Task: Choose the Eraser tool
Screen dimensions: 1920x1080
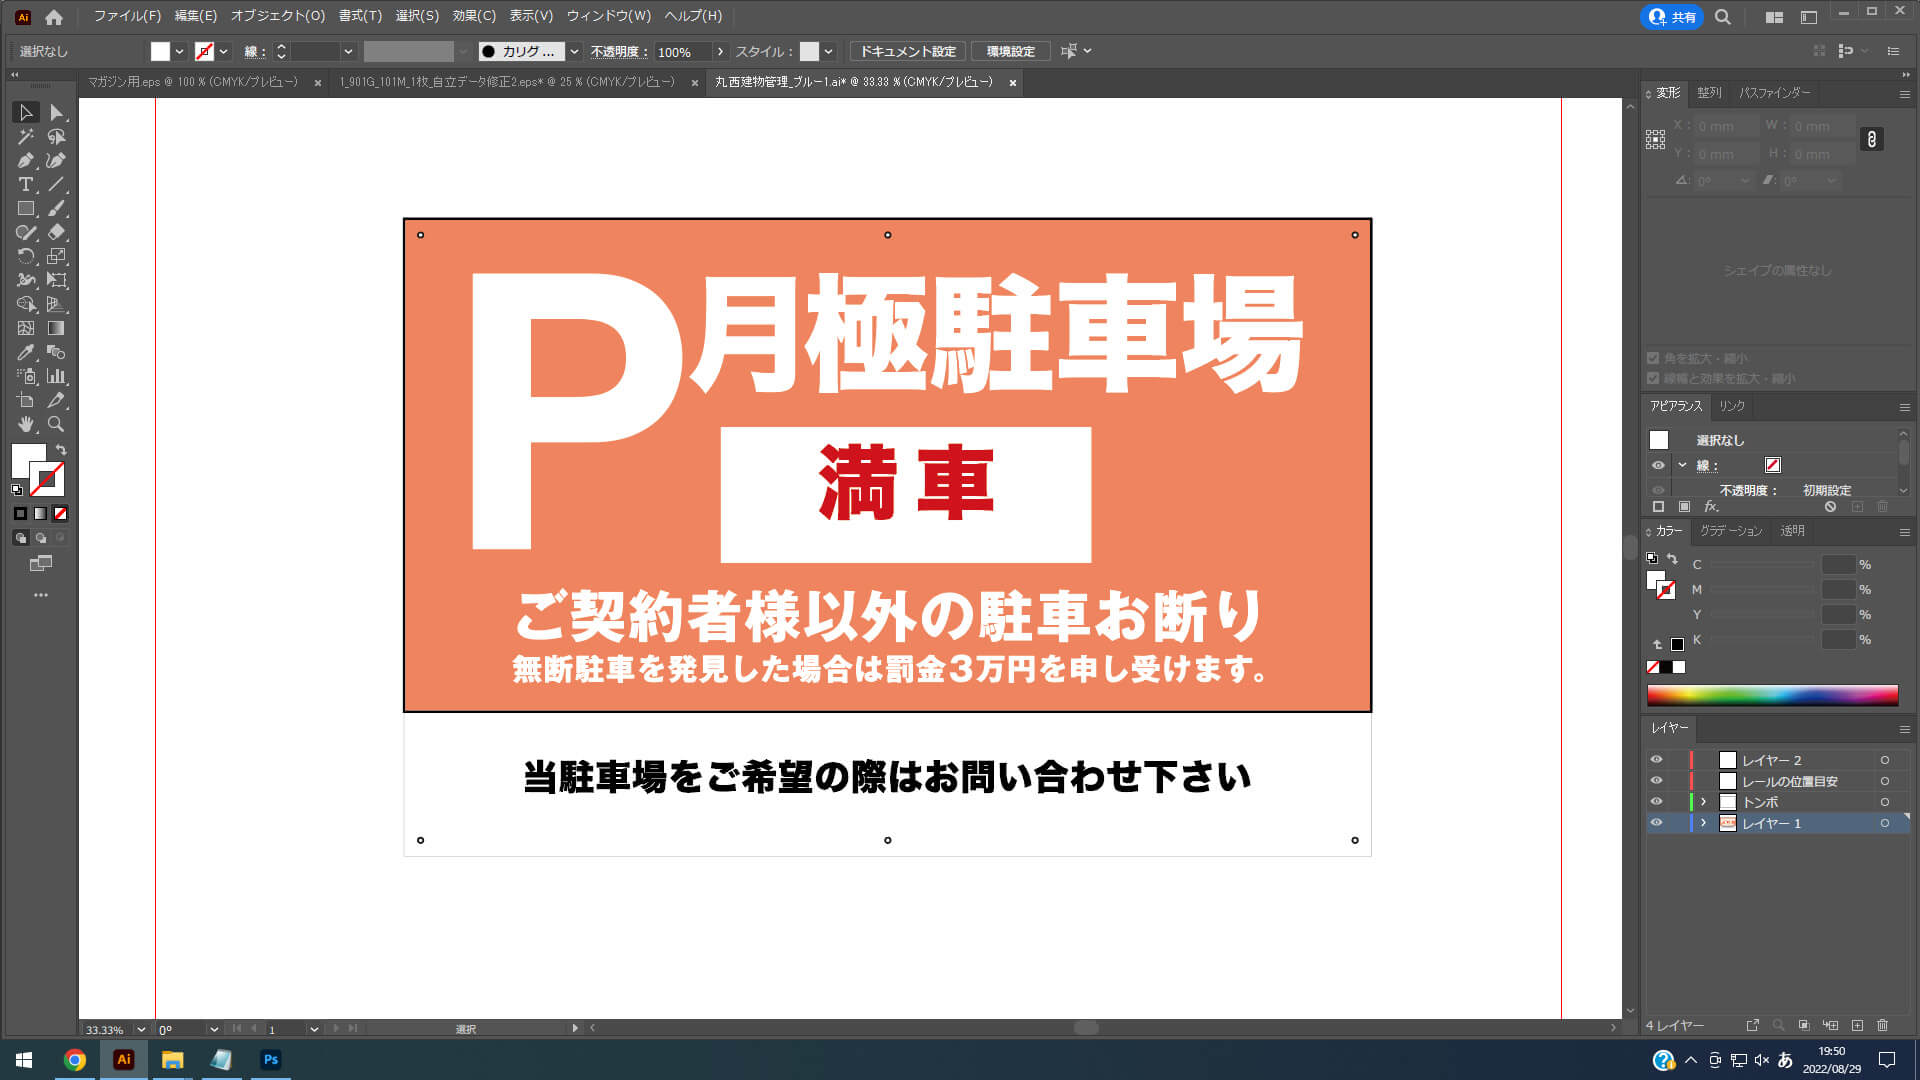Action: tap(56, 233)
